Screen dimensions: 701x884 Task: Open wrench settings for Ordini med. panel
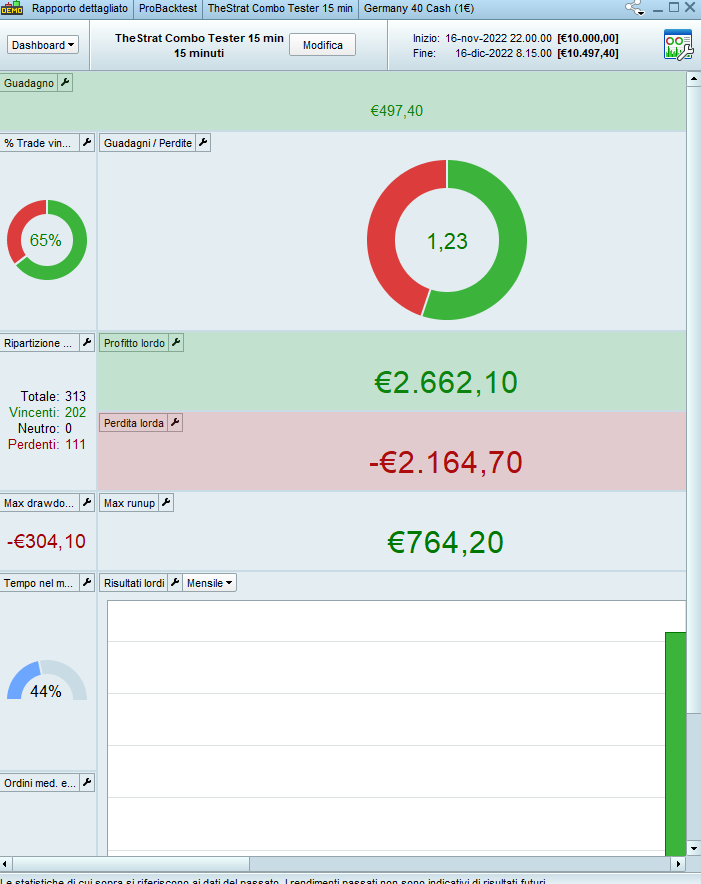(87, 783)
